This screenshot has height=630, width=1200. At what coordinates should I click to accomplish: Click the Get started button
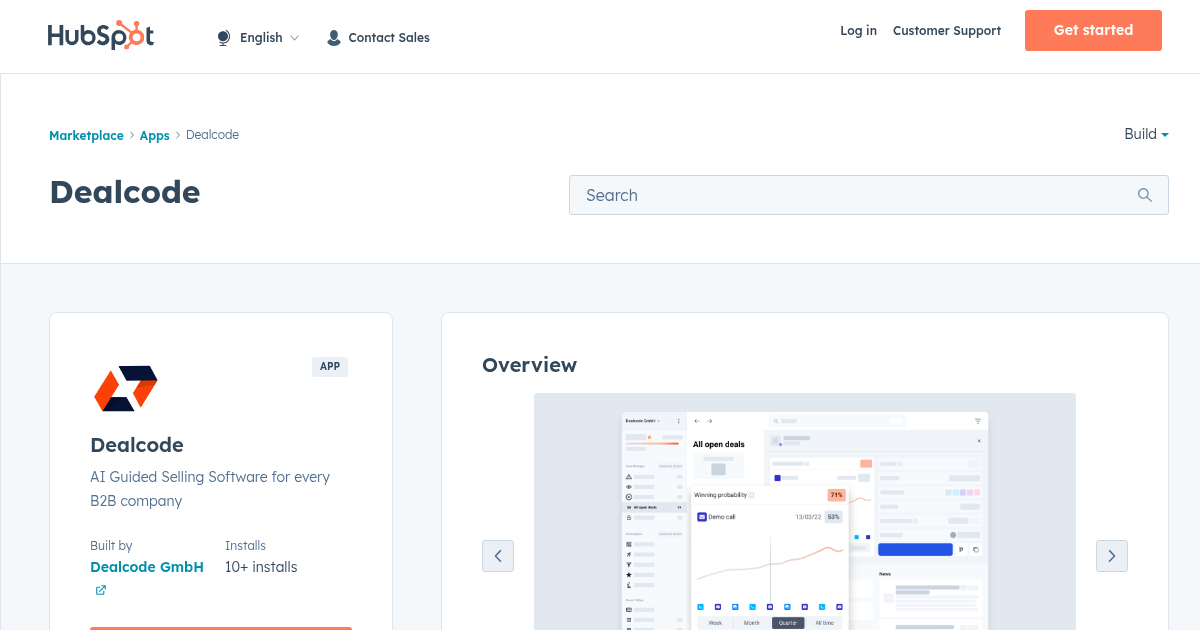pyautogui.click(x=1093, y=30)
